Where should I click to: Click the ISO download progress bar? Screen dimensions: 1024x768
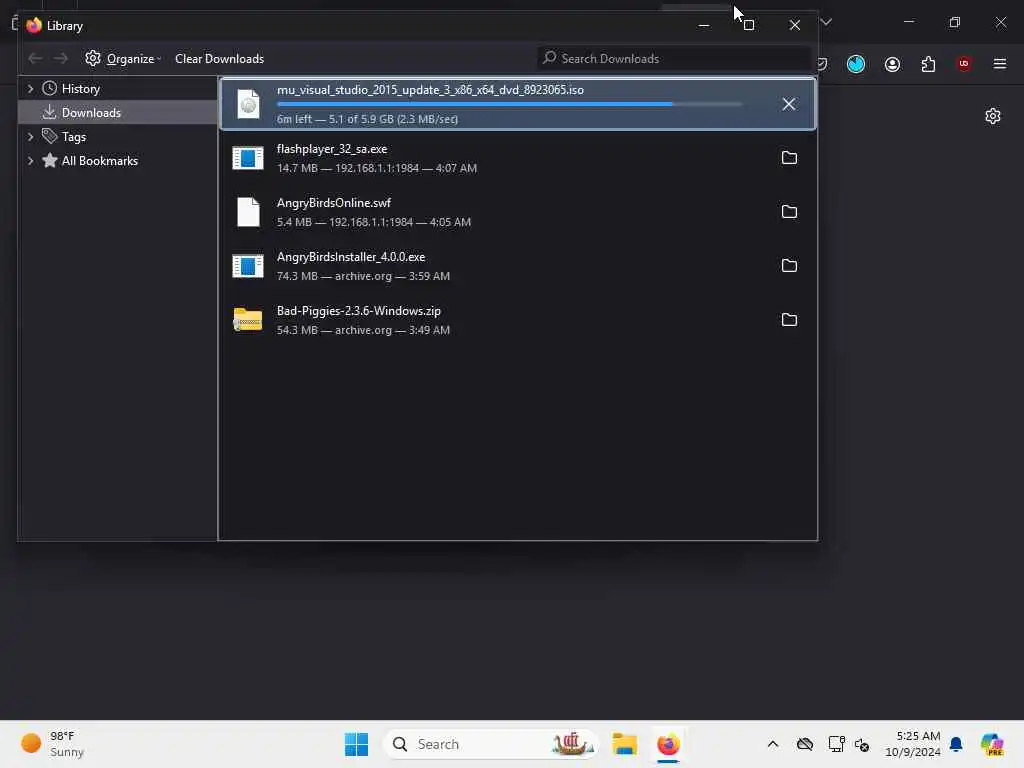tap(510, 104)
